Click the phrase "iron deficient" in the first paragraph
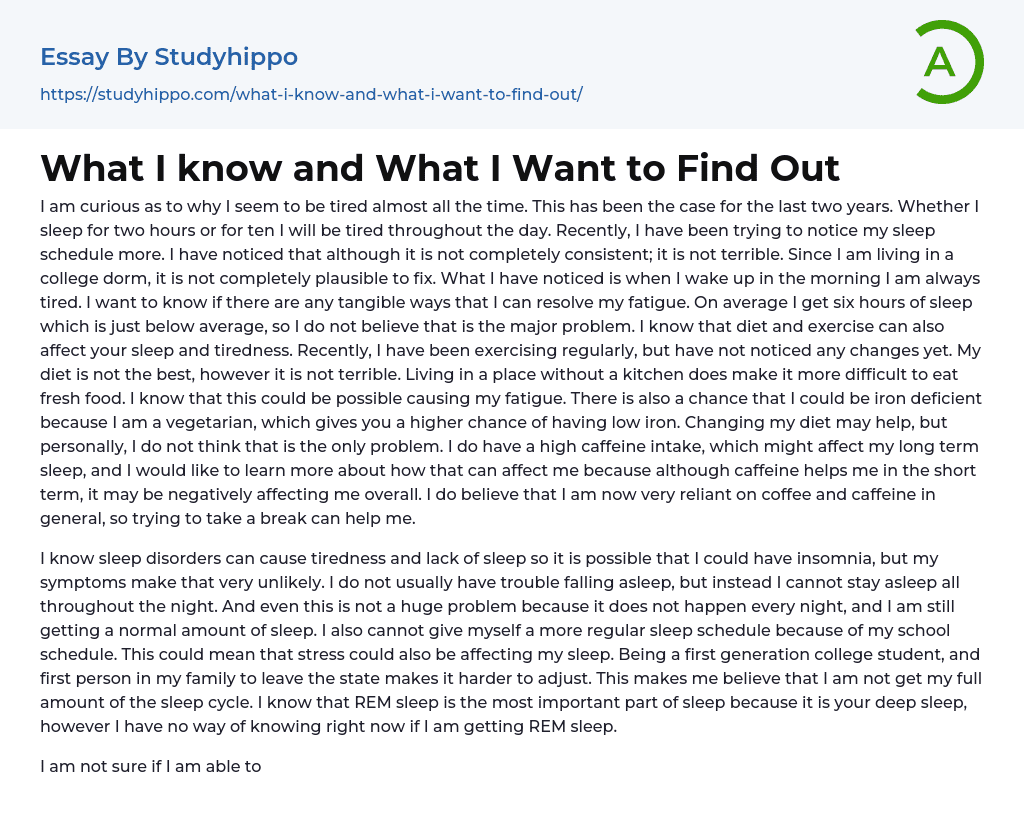Image resolution: width=1024 pixels, height=835 pixels. [x=927, y=398]
